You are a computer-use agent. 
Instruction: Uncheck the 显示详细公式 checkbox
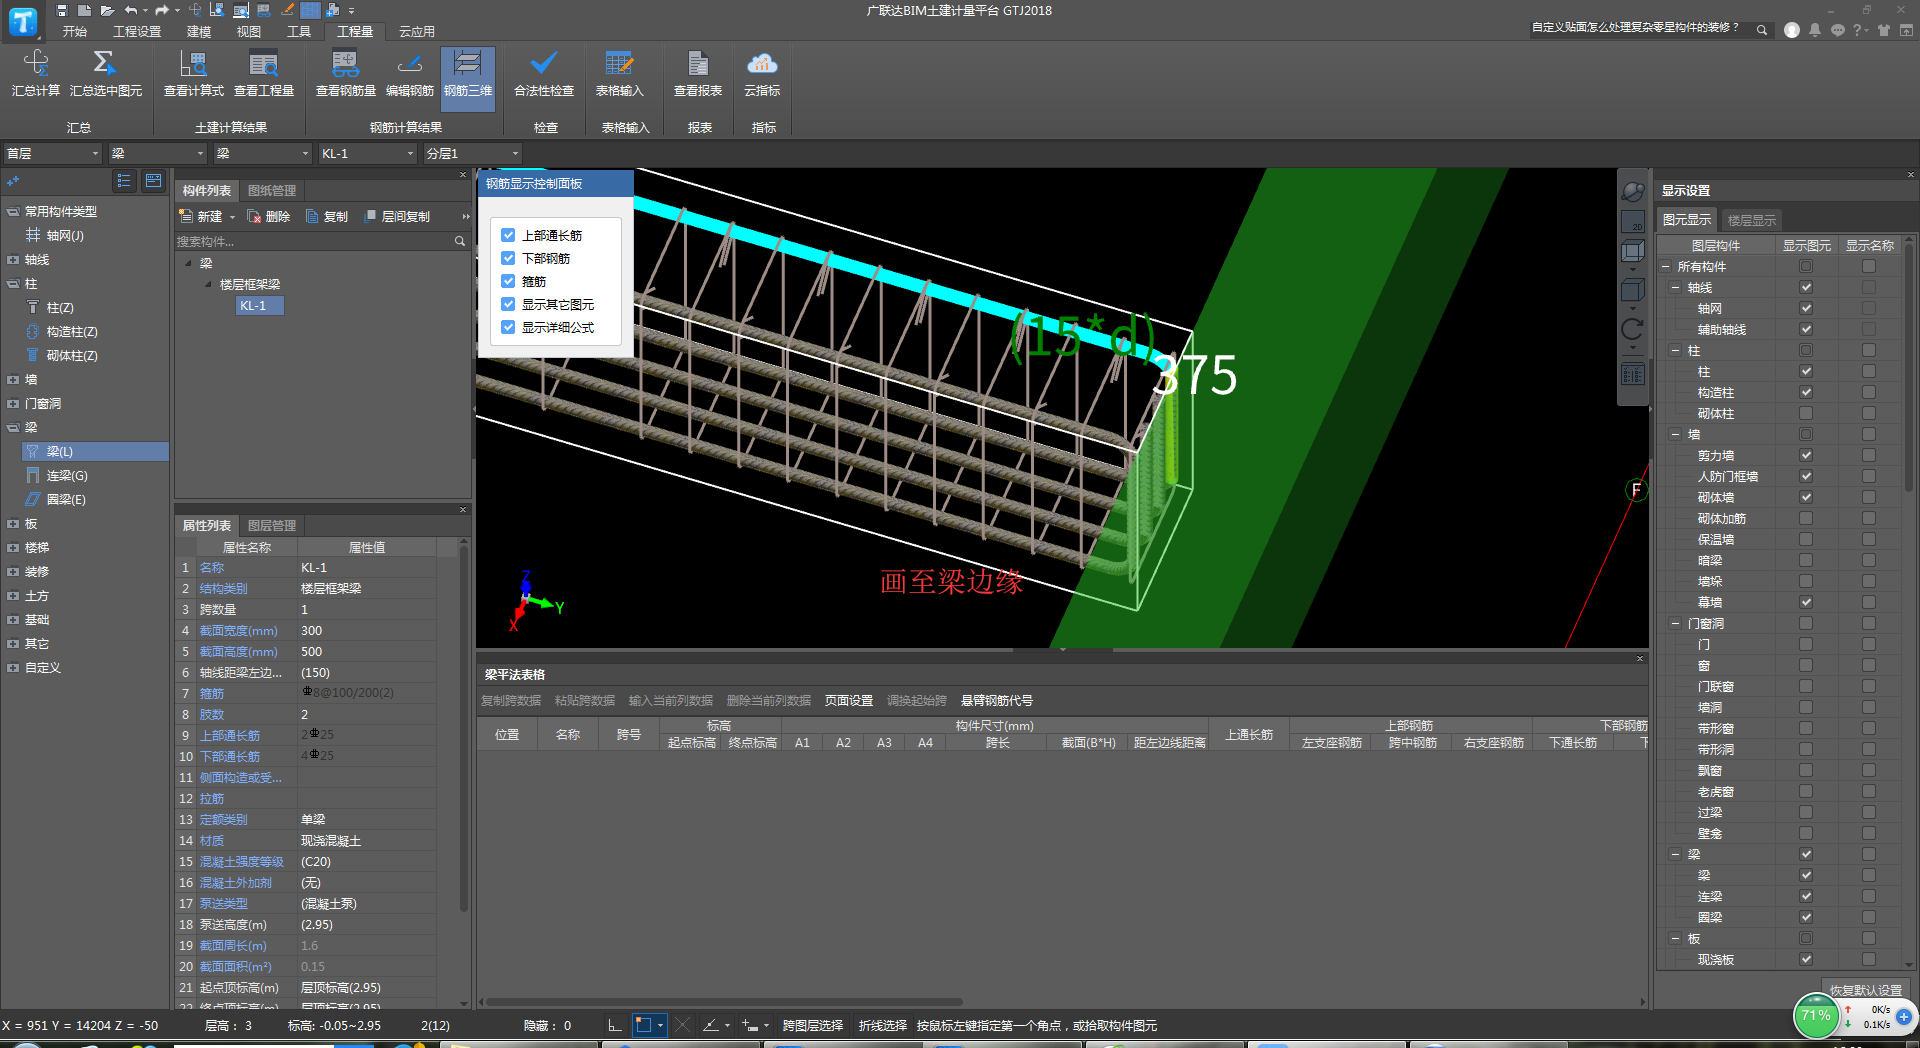pos(508,327)
